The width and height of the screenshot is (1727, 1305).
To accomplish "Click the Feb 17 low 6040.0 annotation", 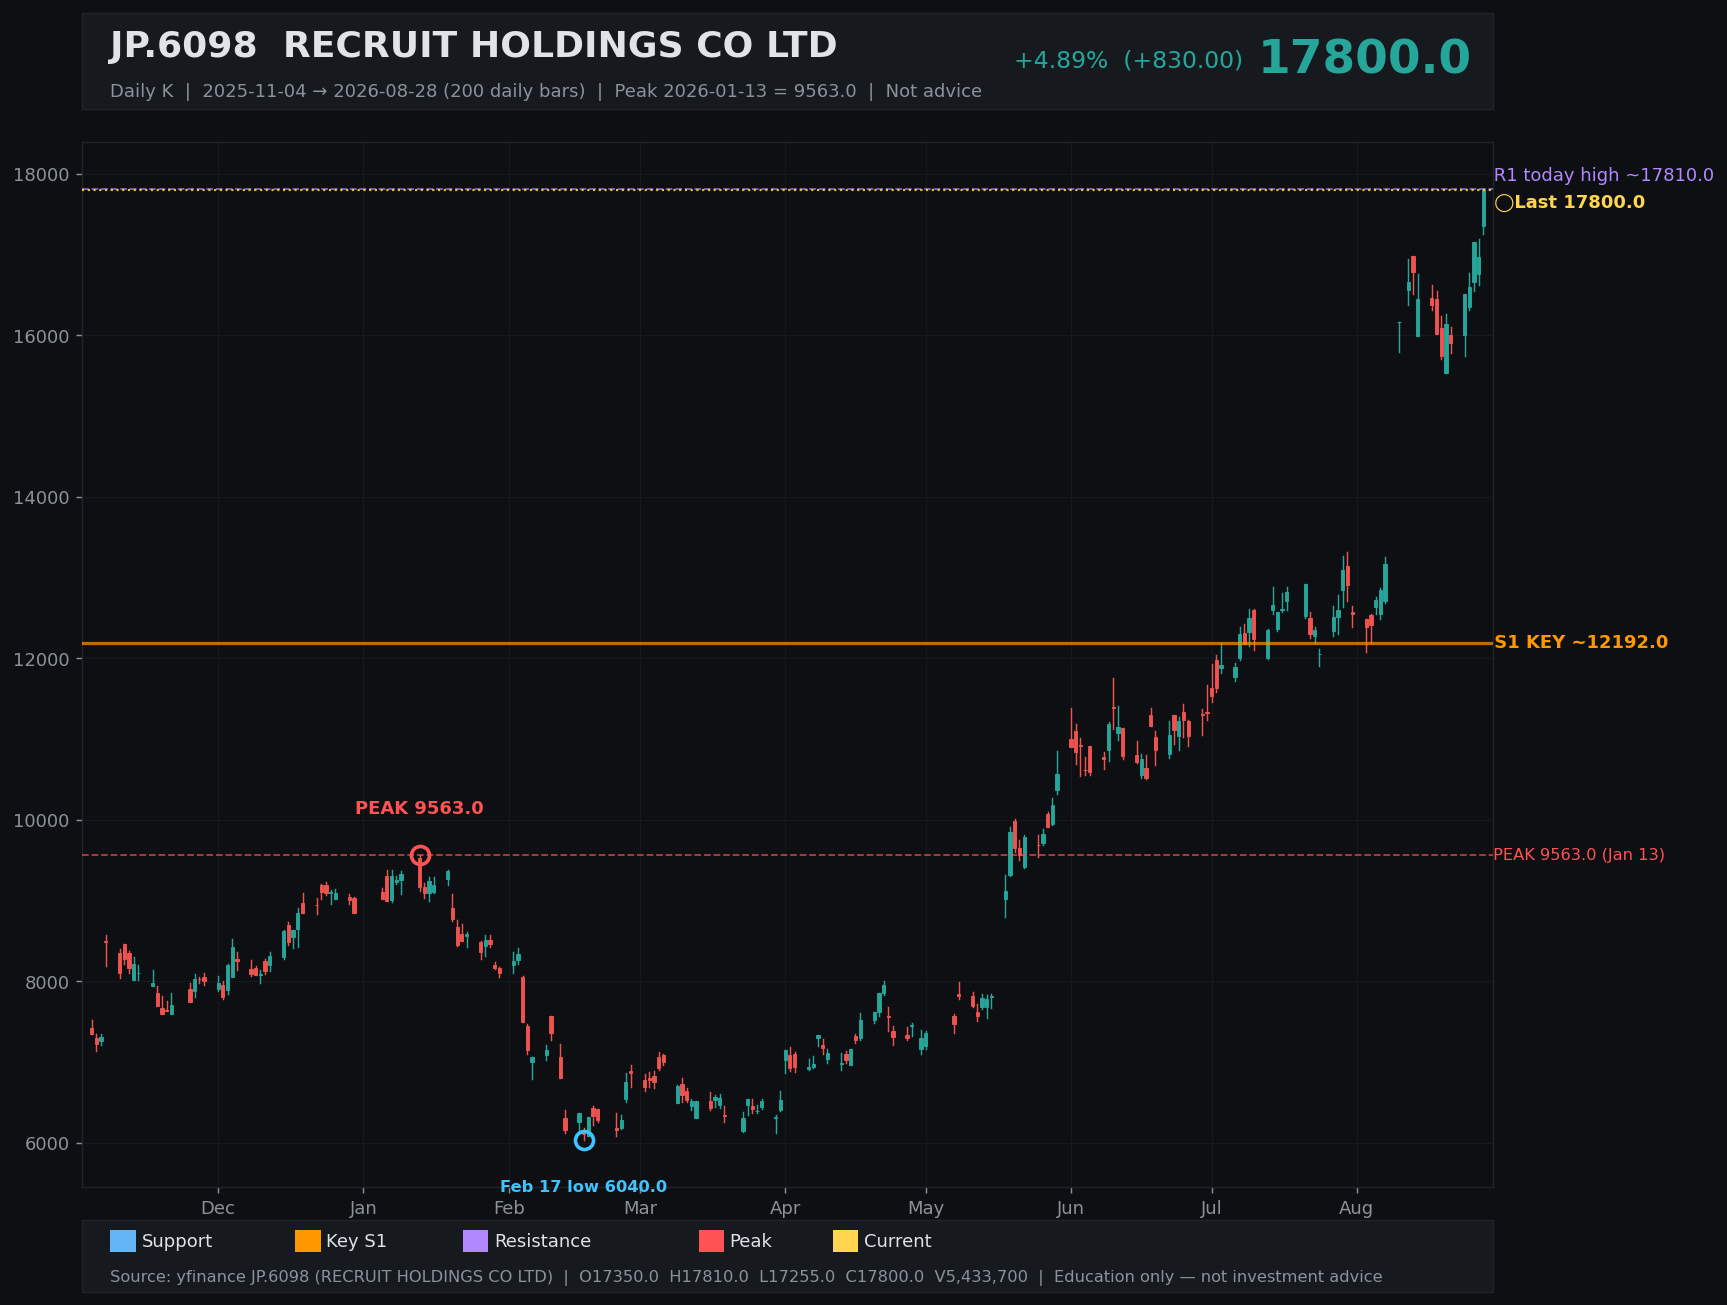I will point(583,1187).
